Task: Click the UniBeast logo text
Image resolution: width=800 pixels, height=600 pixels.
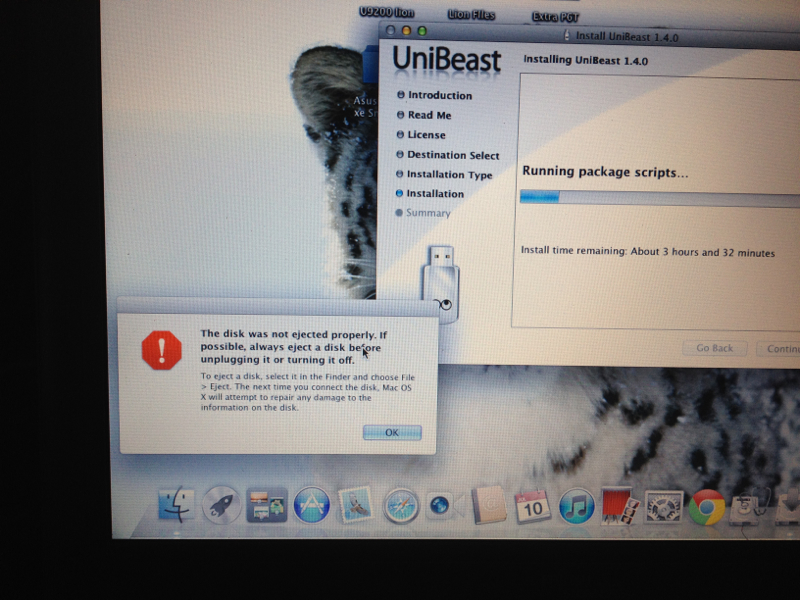Action: (447, 59)
